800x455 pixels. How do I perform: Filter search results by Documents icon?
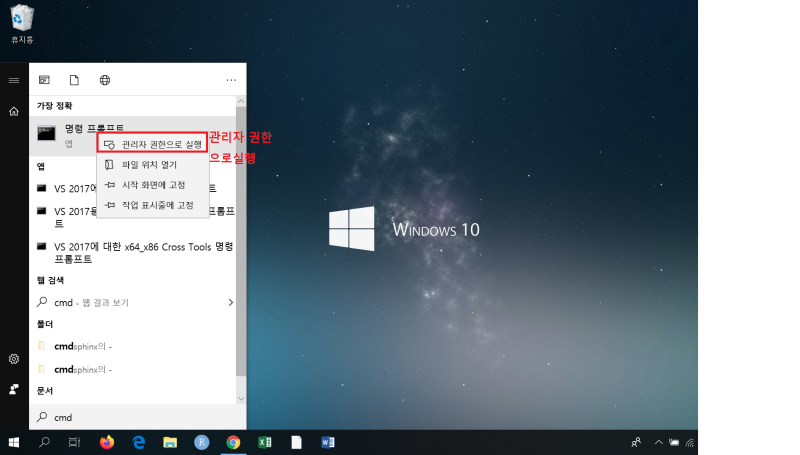74,80
